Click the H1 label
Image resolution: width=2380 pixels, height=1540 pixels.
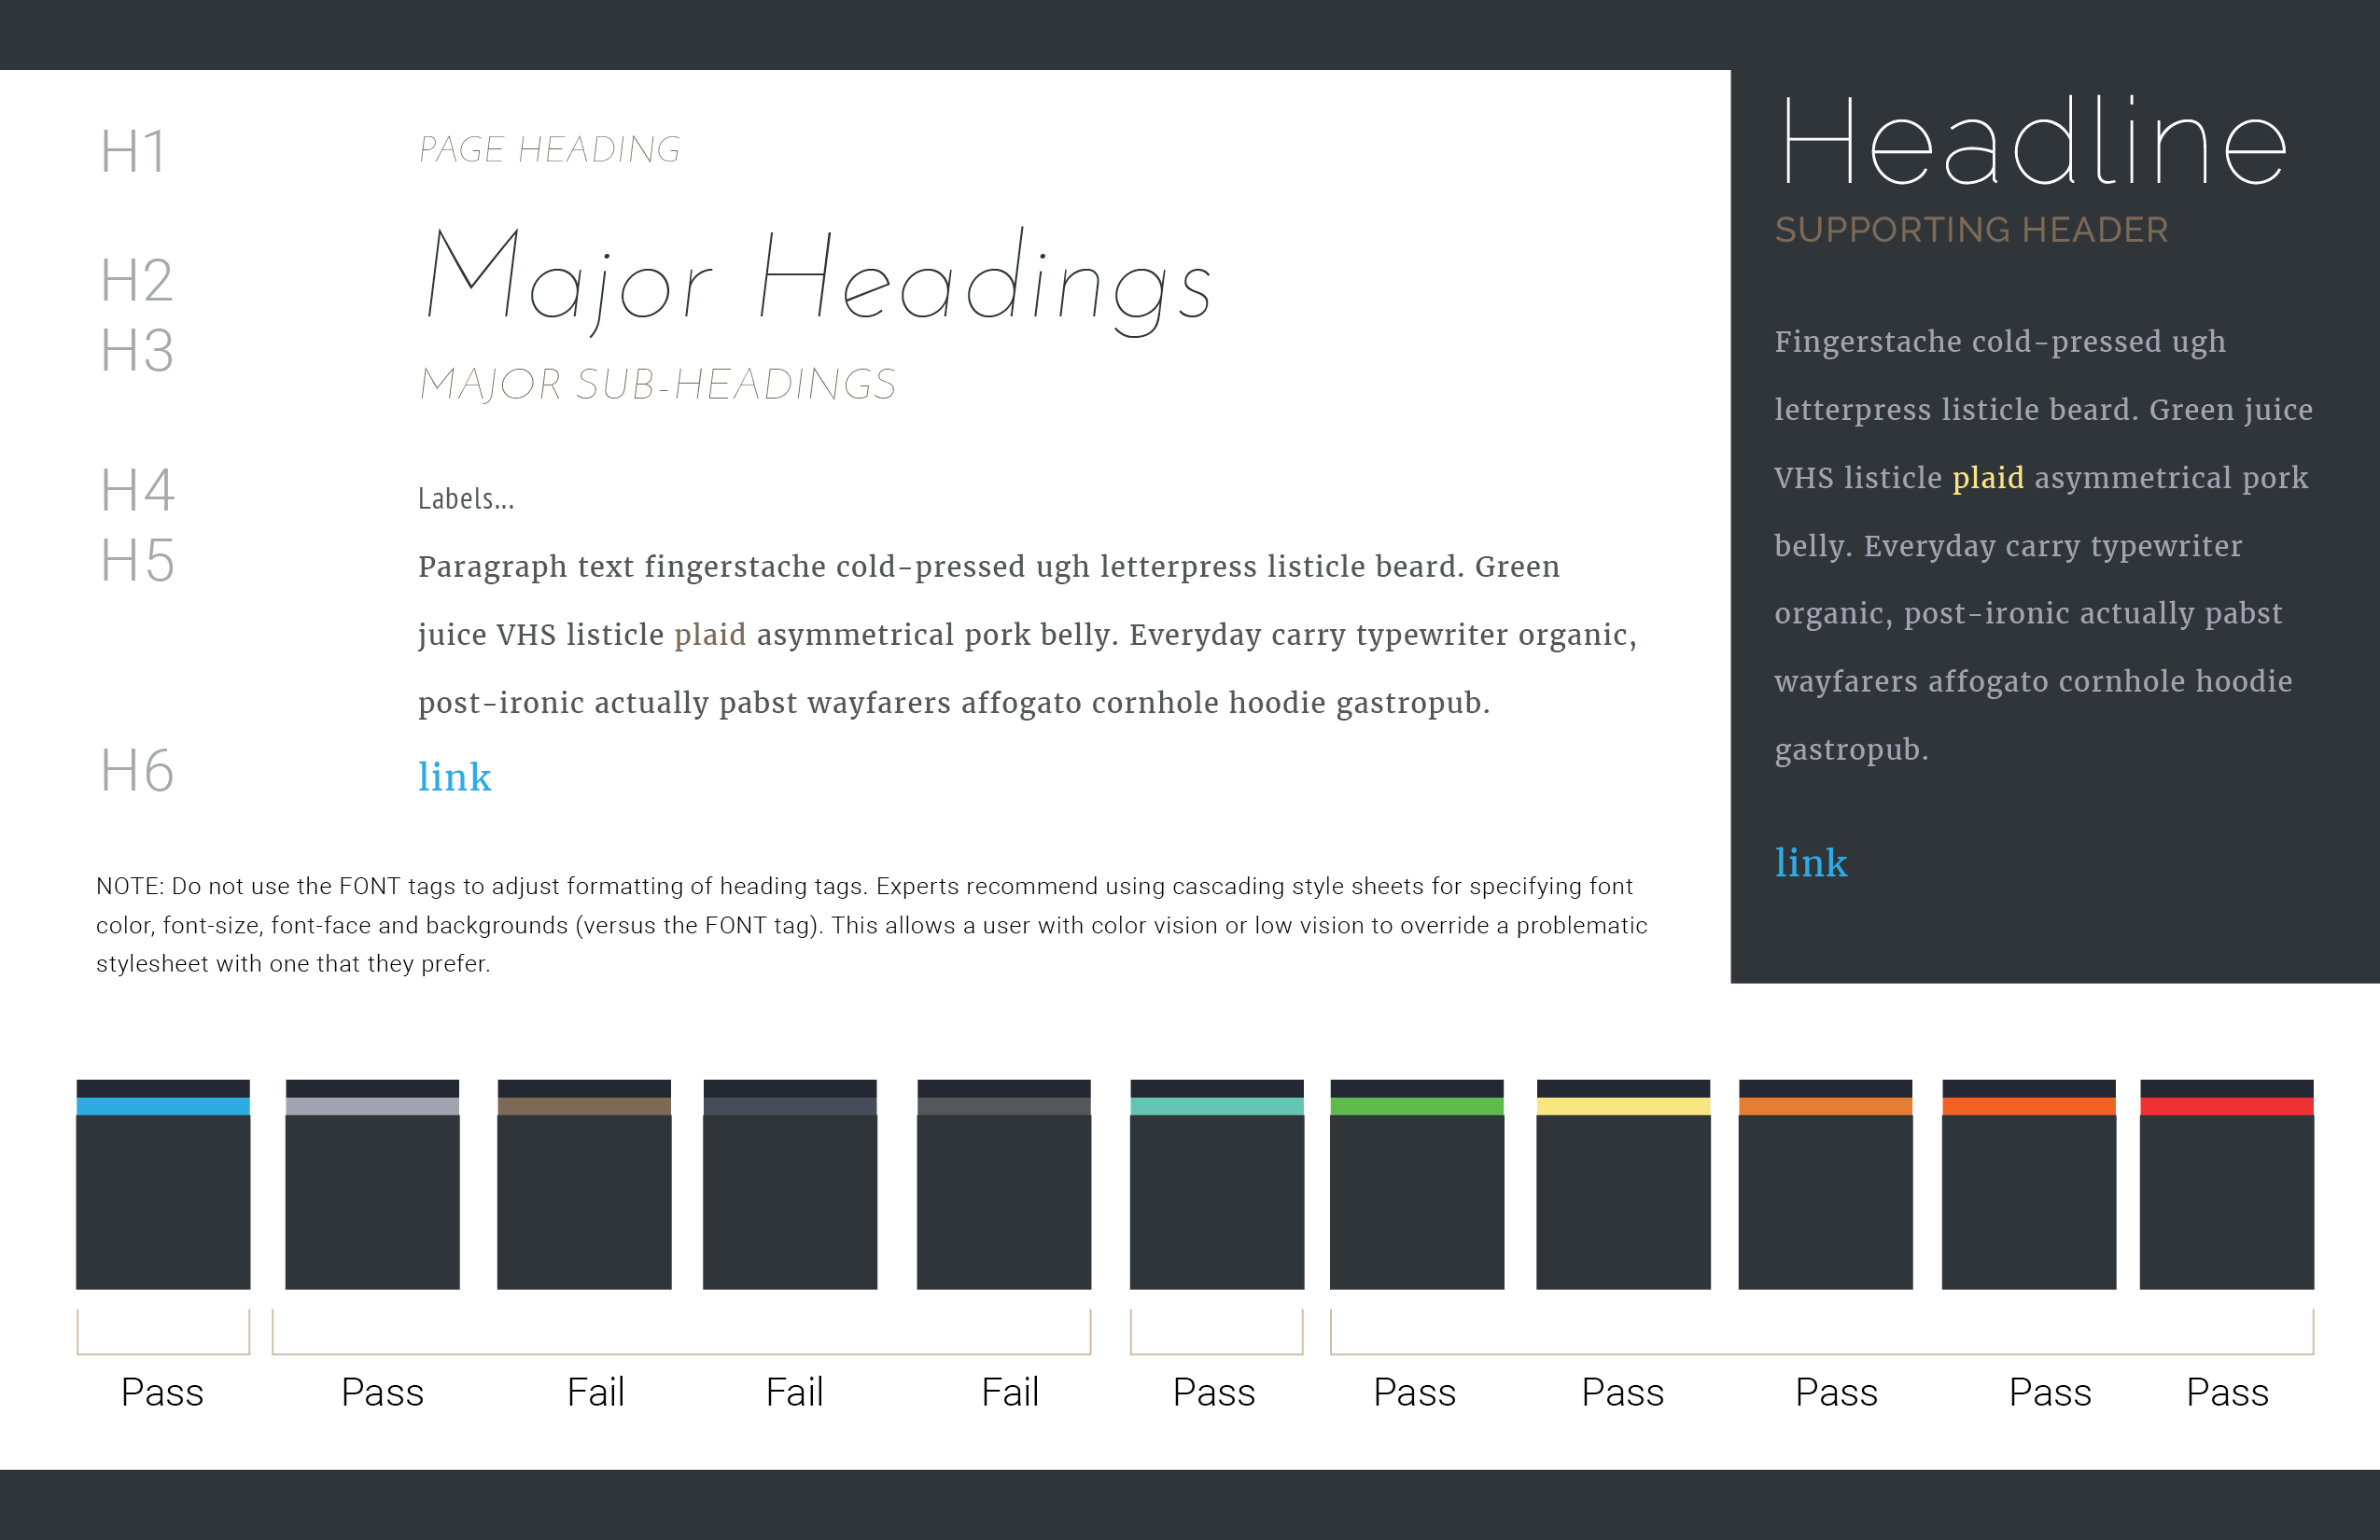(x=132, y=152)
